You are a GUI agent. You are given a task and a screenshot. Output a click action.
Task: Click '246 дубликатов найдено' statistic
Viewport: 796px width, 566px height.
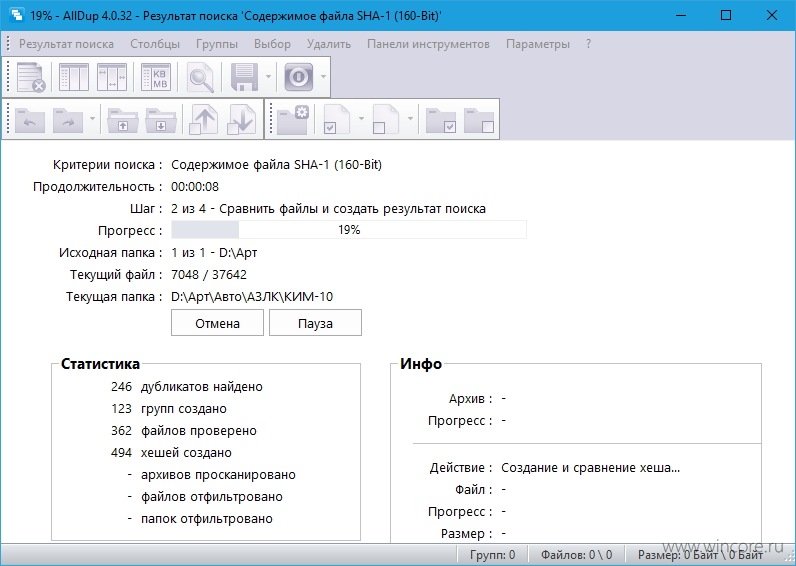[x=187, y=387]
